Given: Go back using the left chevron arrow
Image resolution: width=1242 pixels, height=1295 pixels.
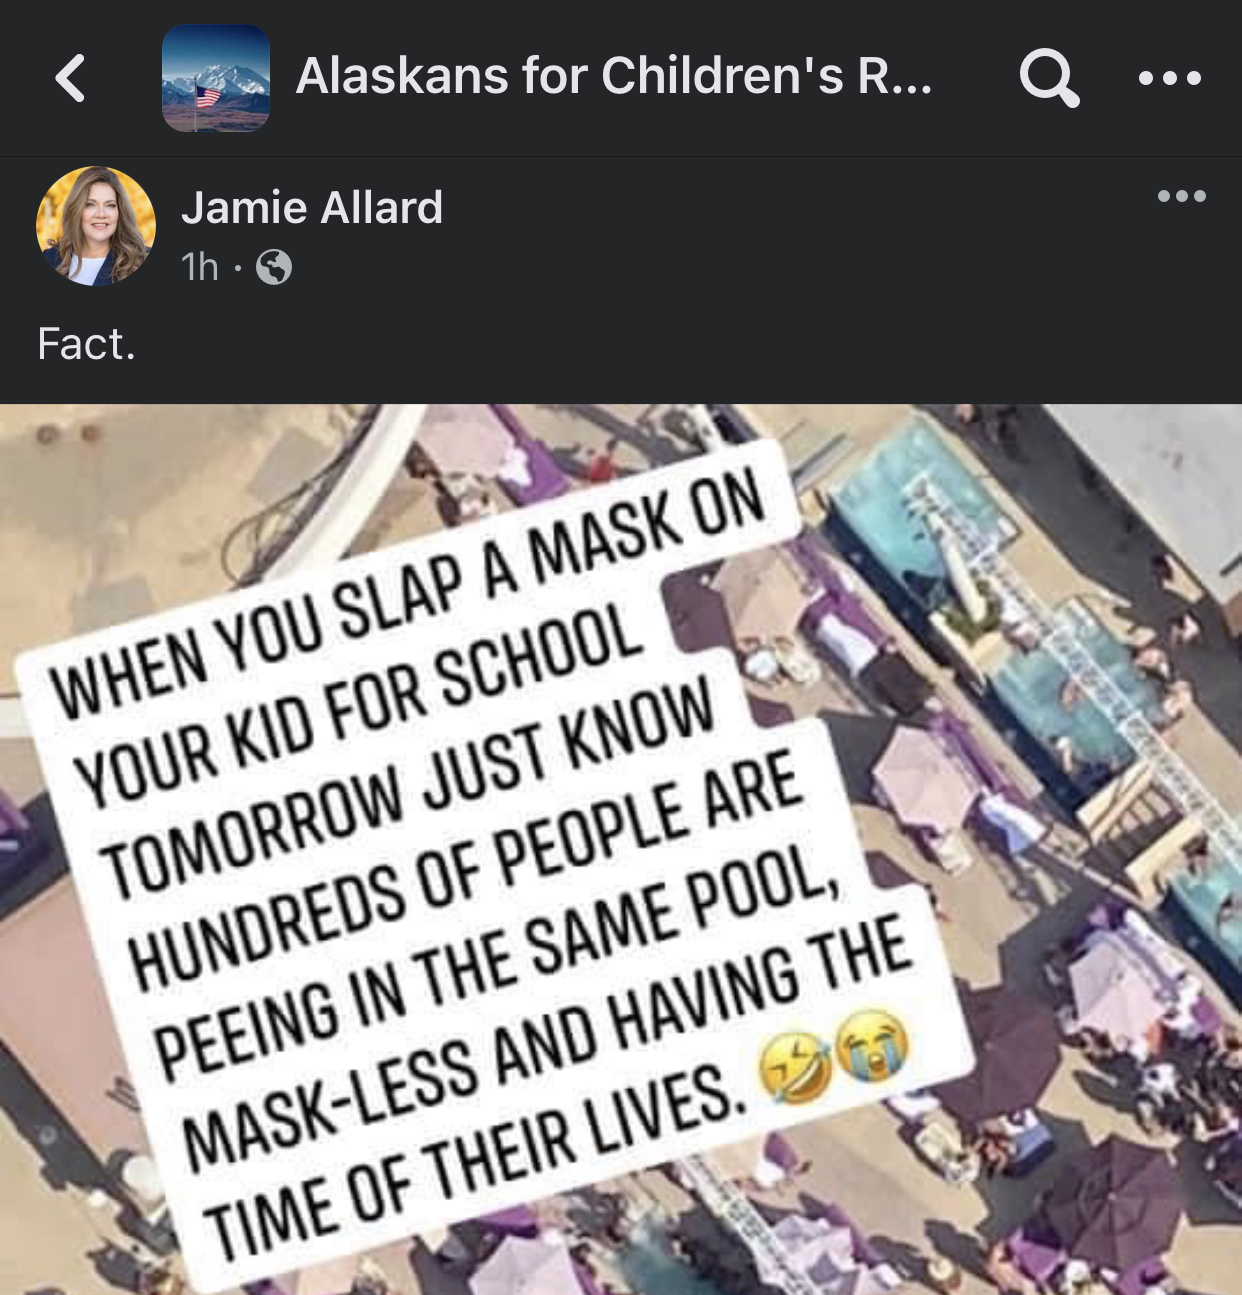Looking at the screenshot, I should [70, 78].
